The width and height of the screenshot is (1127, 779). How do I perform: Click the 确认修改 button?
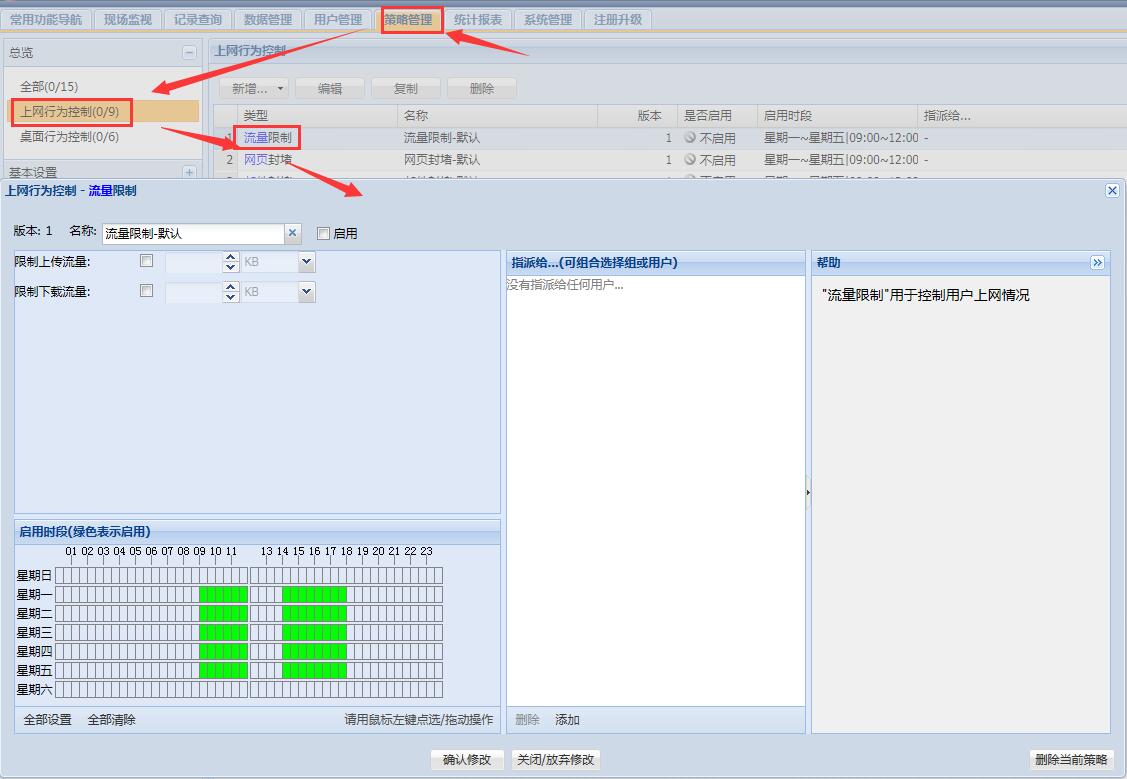pos(467,759)
